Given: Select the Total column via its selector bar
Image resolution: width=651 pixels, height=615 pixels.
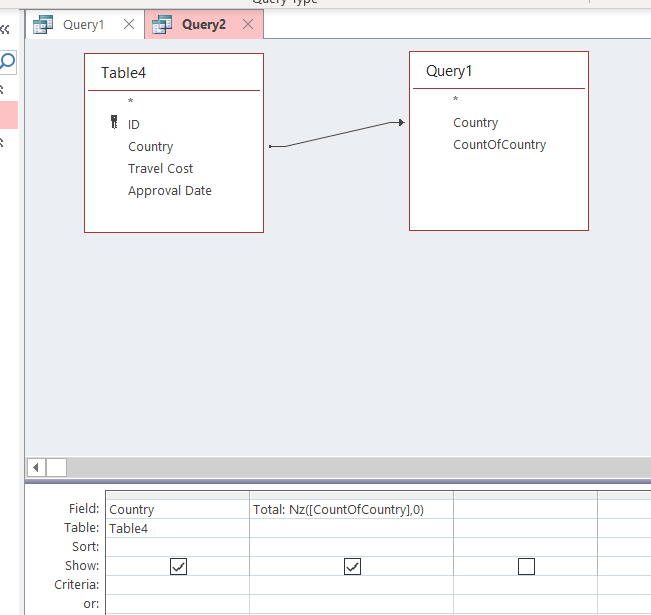Looking at the screenshot, I should click(351, 495).
